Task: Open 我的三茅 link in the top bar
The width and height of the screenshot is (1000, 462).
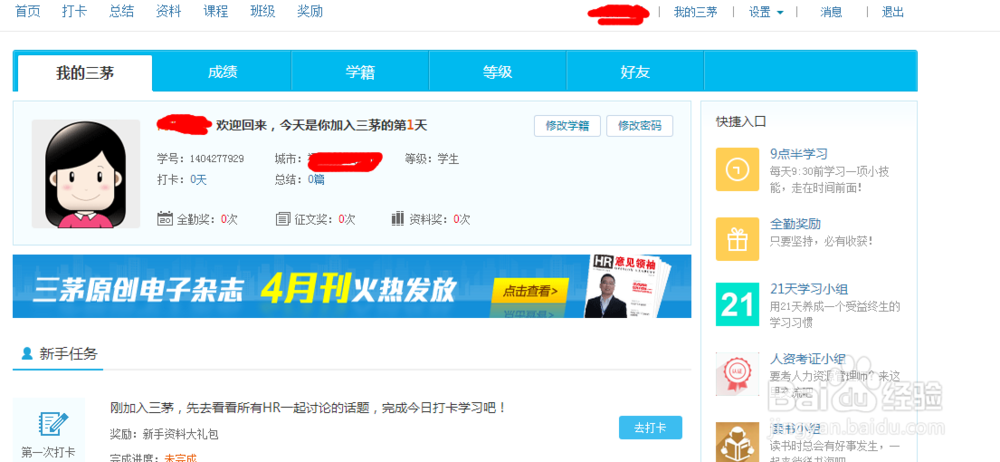Action: (x=695, y=12)
